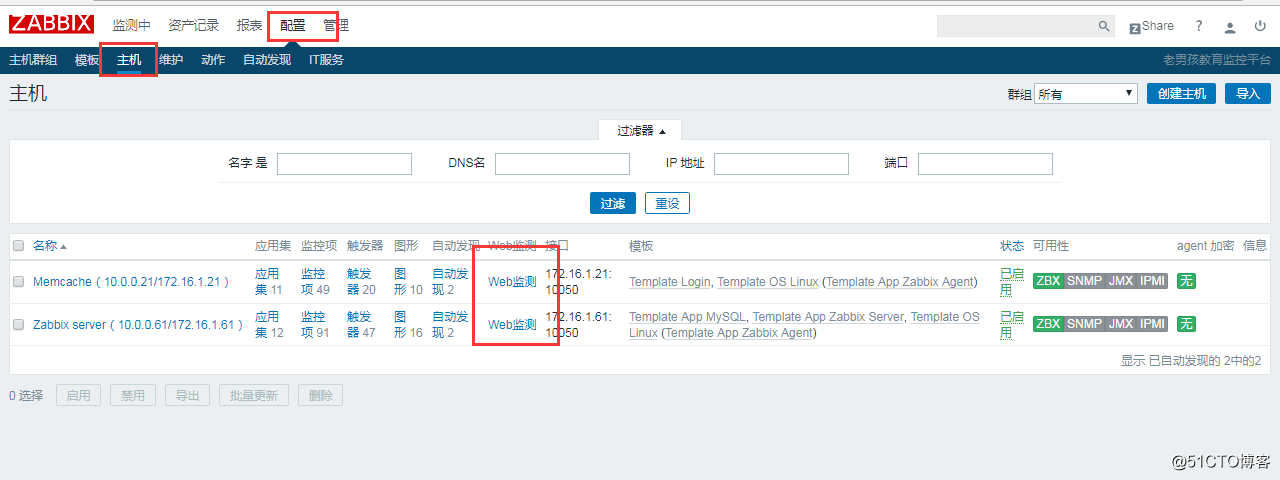This screenshot has width=1280, height=480.
Task: Click the 无 encryption badge for Memcache
Action: pyautogui.click(x=1186, y=281)
